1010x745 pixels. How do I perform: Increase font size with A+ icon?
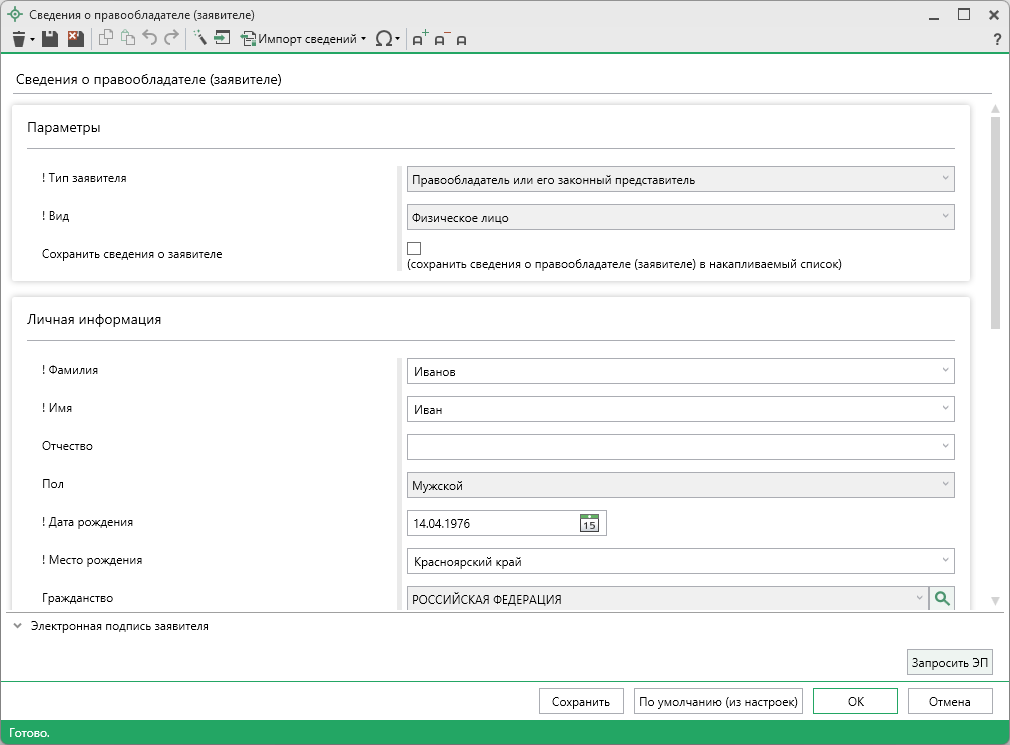(x=420, y=39)
